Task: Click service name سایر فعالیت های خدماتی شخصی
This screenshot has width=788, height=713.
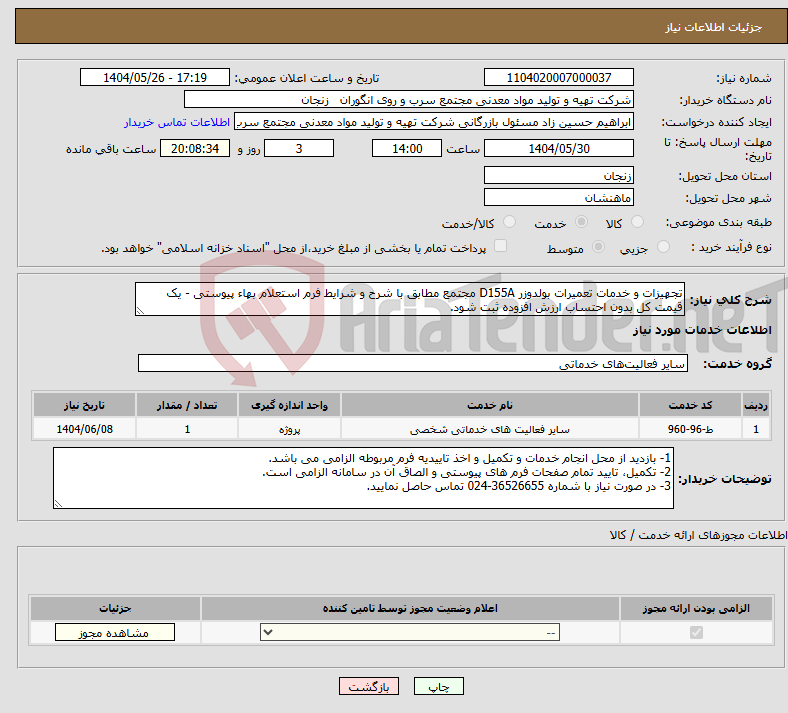Action: click(x=490, y=429)
